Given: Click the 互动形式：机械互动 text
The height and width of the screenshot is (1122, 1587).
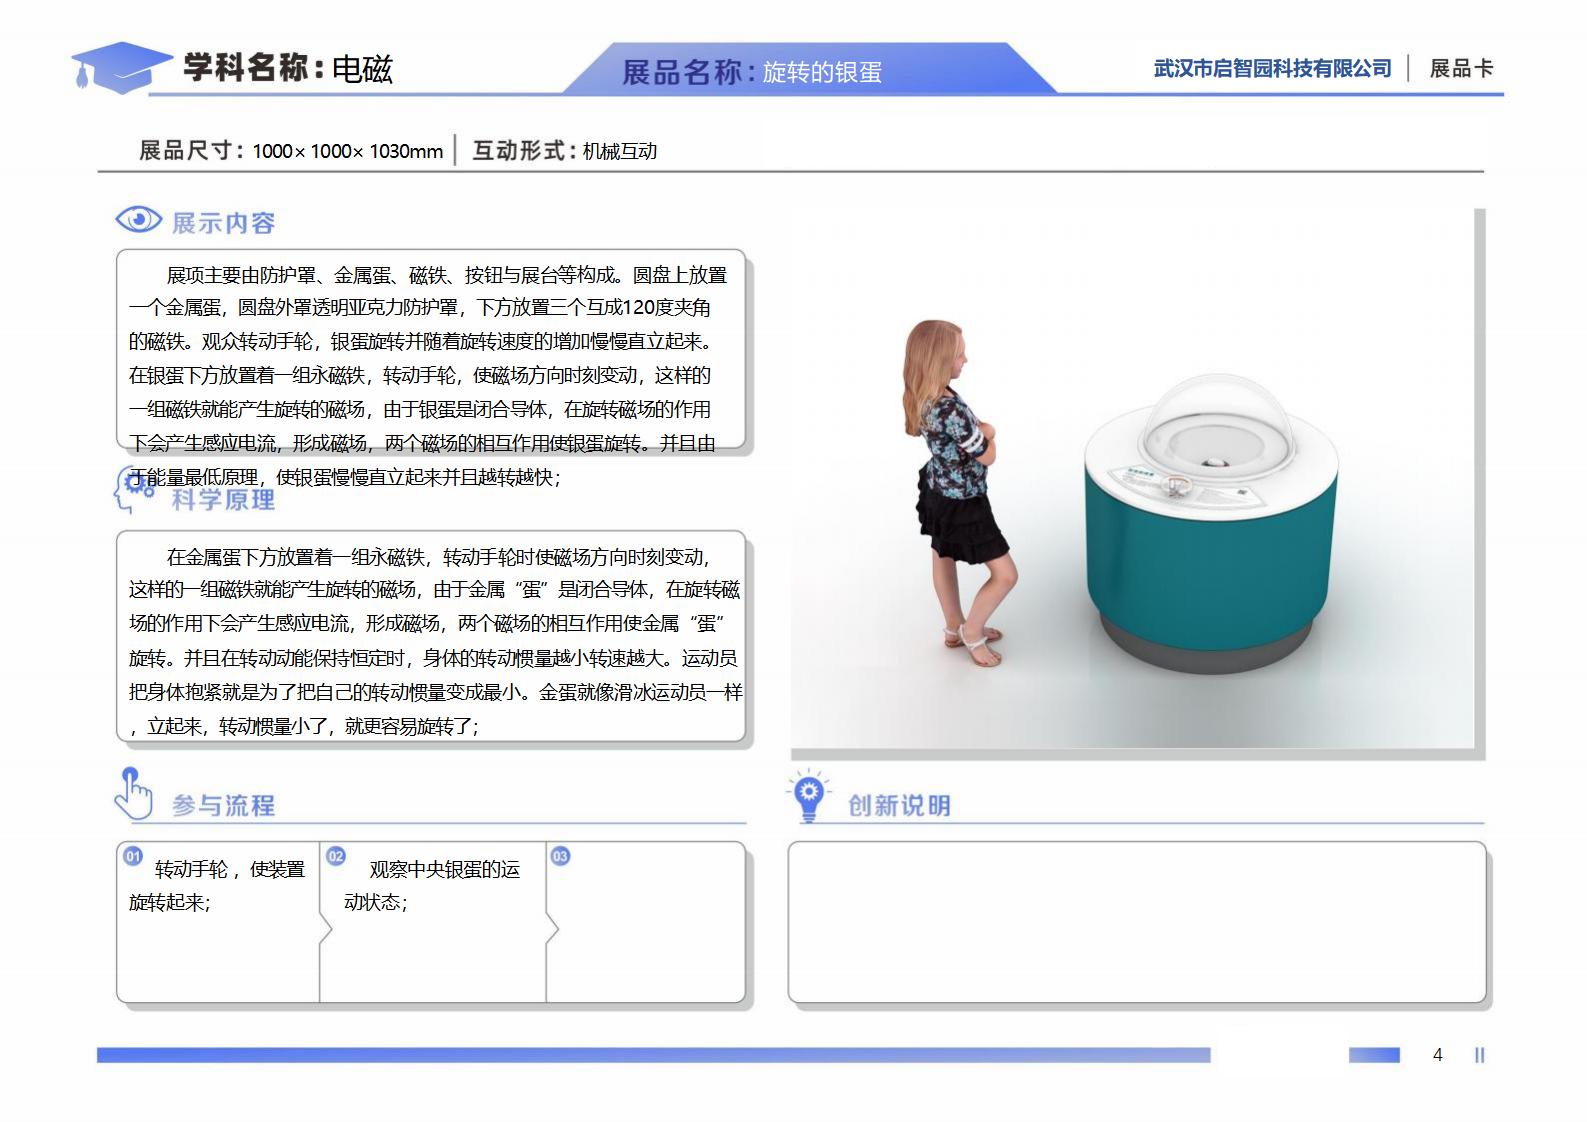Looking at the screenshot, I should click(x=564, y=151).
